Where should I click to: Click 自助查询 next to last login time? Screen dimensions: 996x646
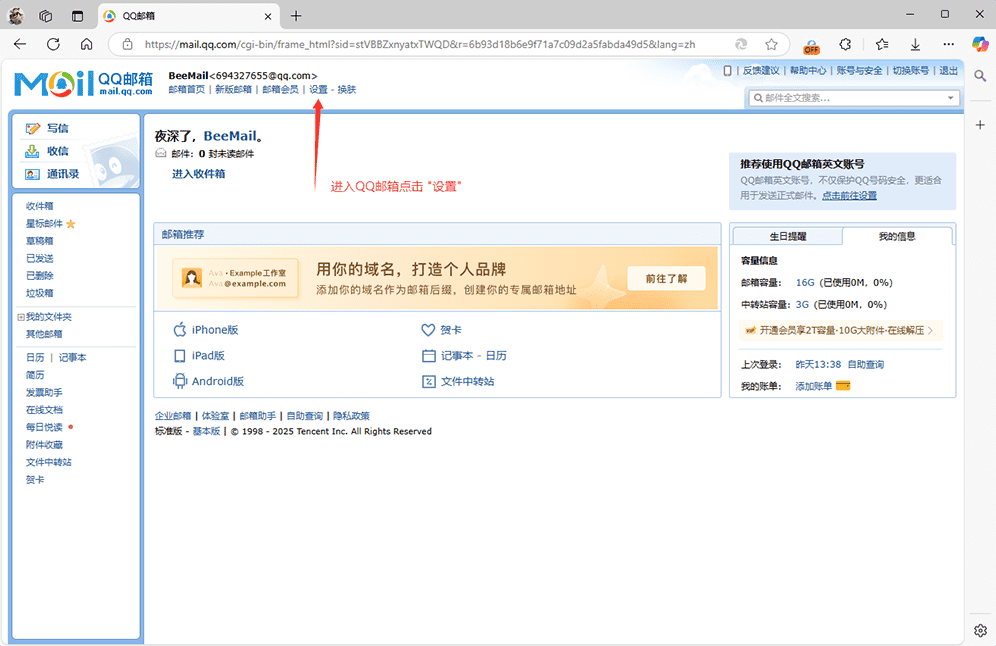pos(866,365)
